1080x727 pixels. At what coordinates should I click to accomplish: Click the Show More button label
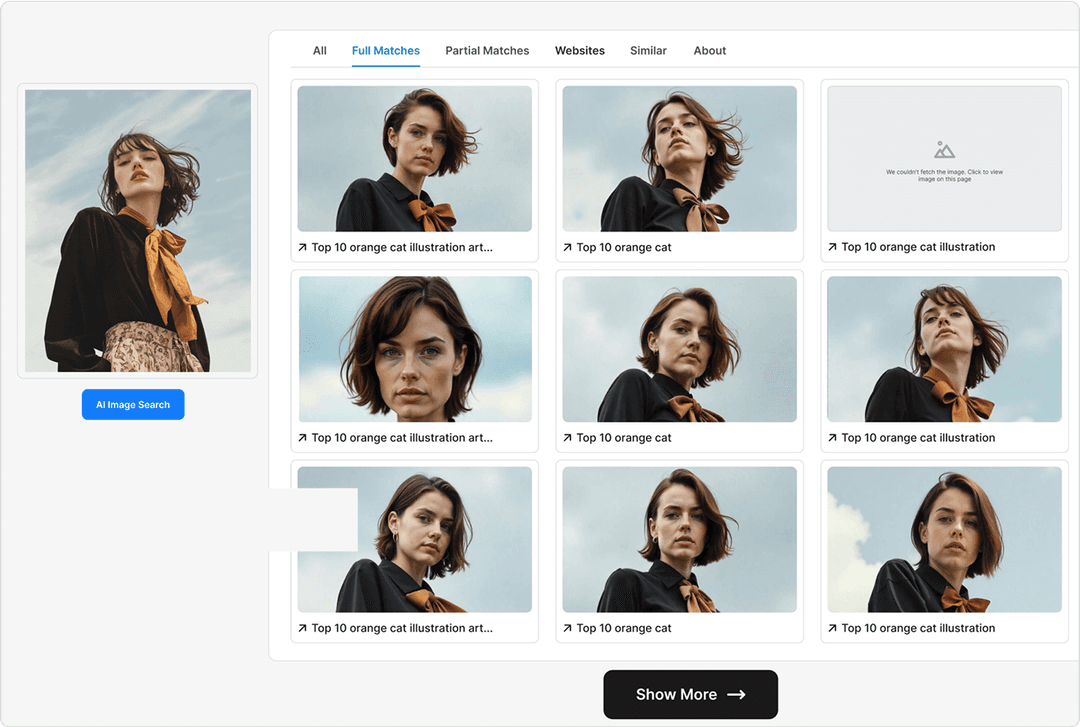[x=676, y=695]
